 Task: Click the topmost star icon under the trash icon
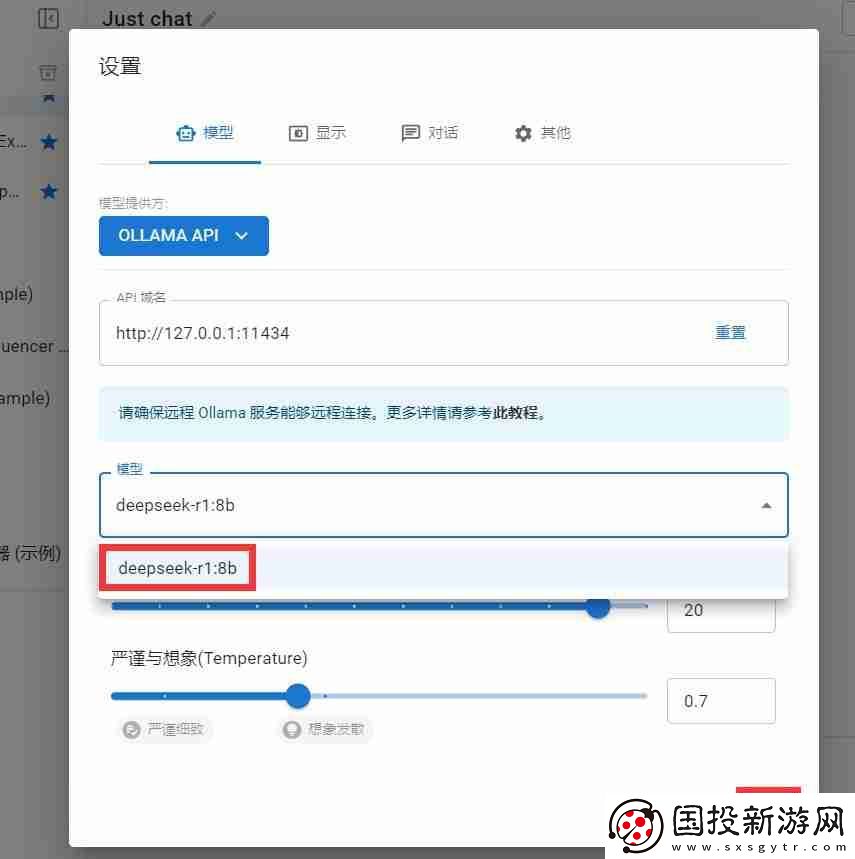pyautogui.click(x=48, y=96)
